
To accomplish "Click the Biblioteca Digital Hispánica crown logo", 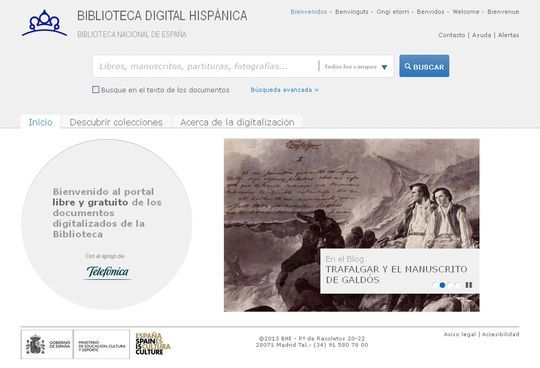I will tap(44, 23).
